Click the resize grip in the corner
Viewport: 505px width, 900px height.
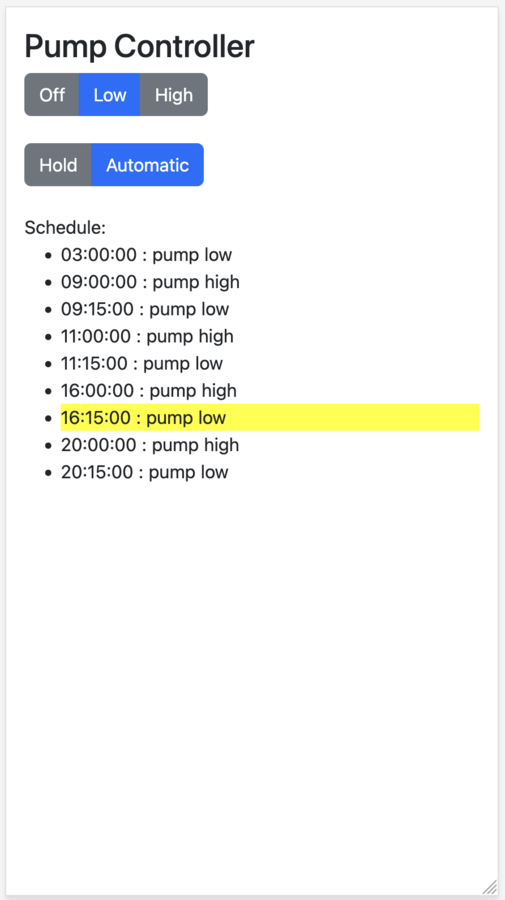click(x=490, y=886)
